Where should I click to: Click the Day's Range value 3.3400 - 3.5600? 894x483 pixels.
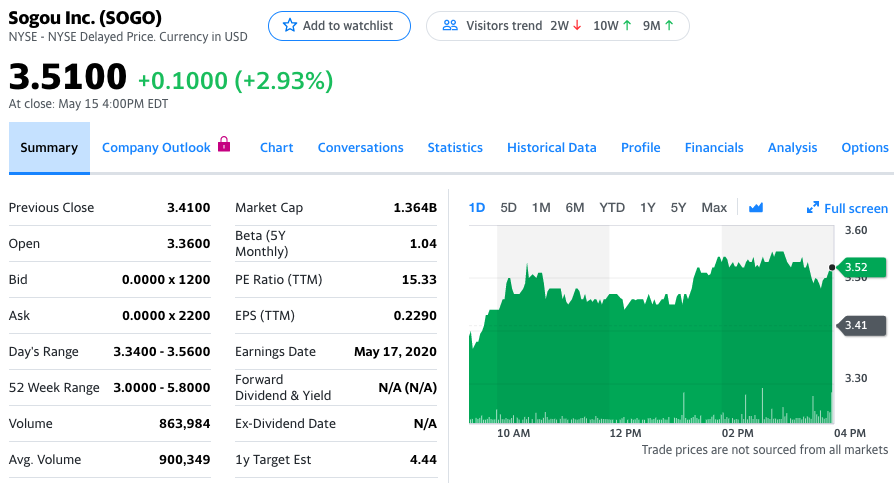tap(162, 351)
